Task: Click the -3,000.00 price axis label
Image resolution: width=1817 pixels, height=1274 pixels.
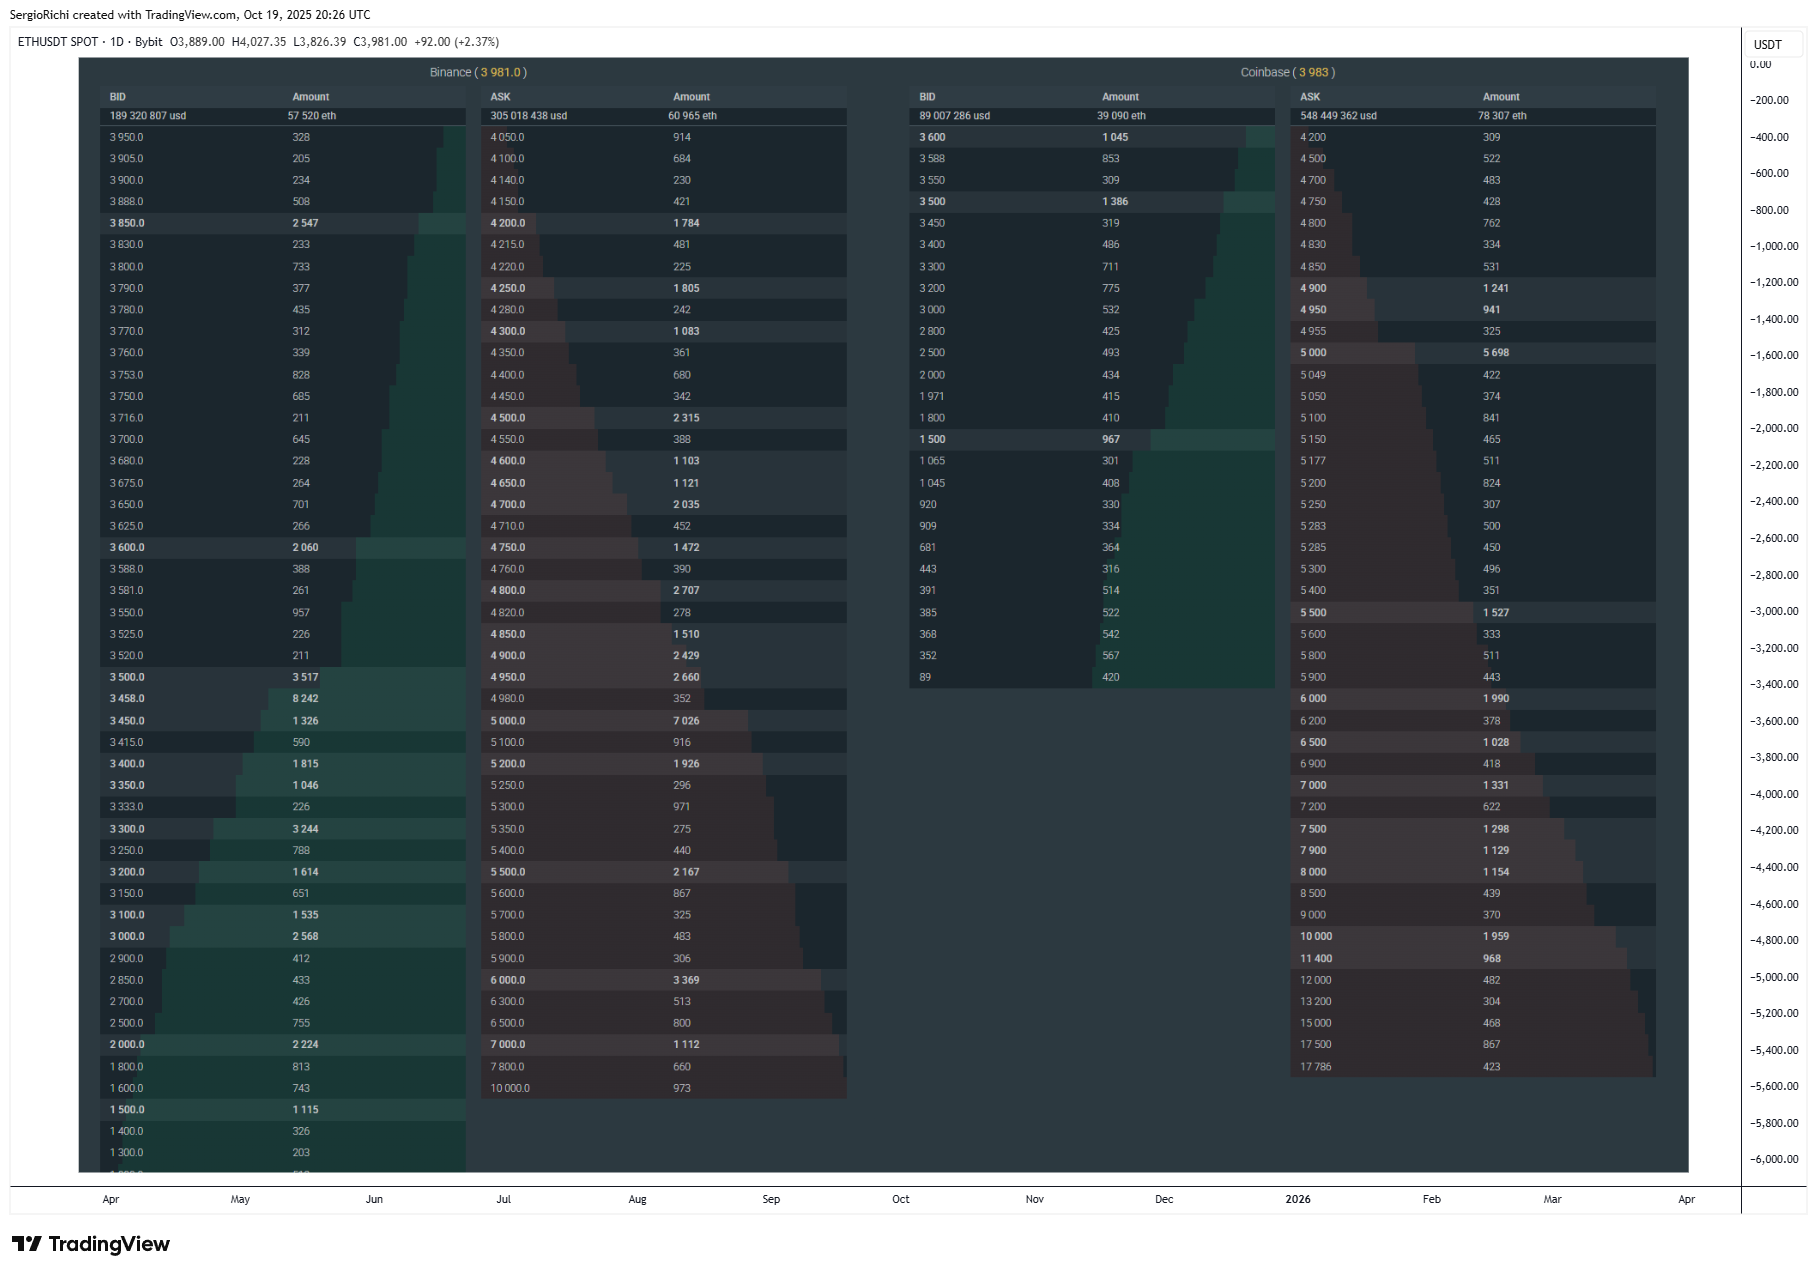Action: pyautogui.click(x=1775, y=611)
